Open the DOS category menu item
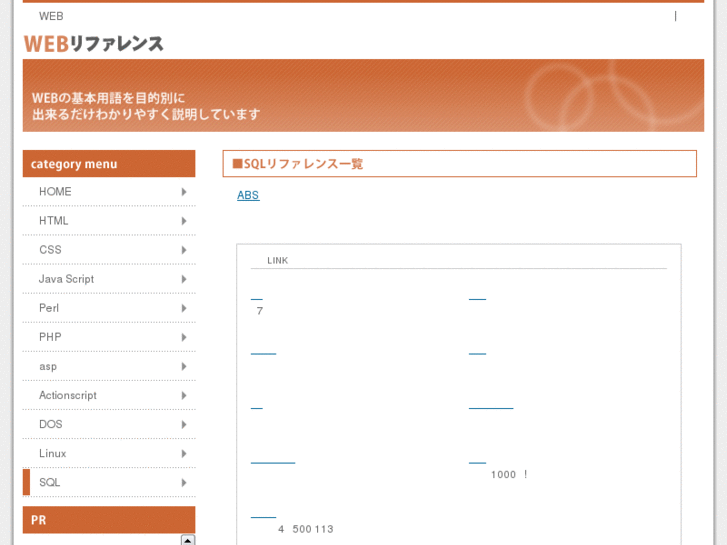This screenshot has height=545, width=727. tap(109, 424)
